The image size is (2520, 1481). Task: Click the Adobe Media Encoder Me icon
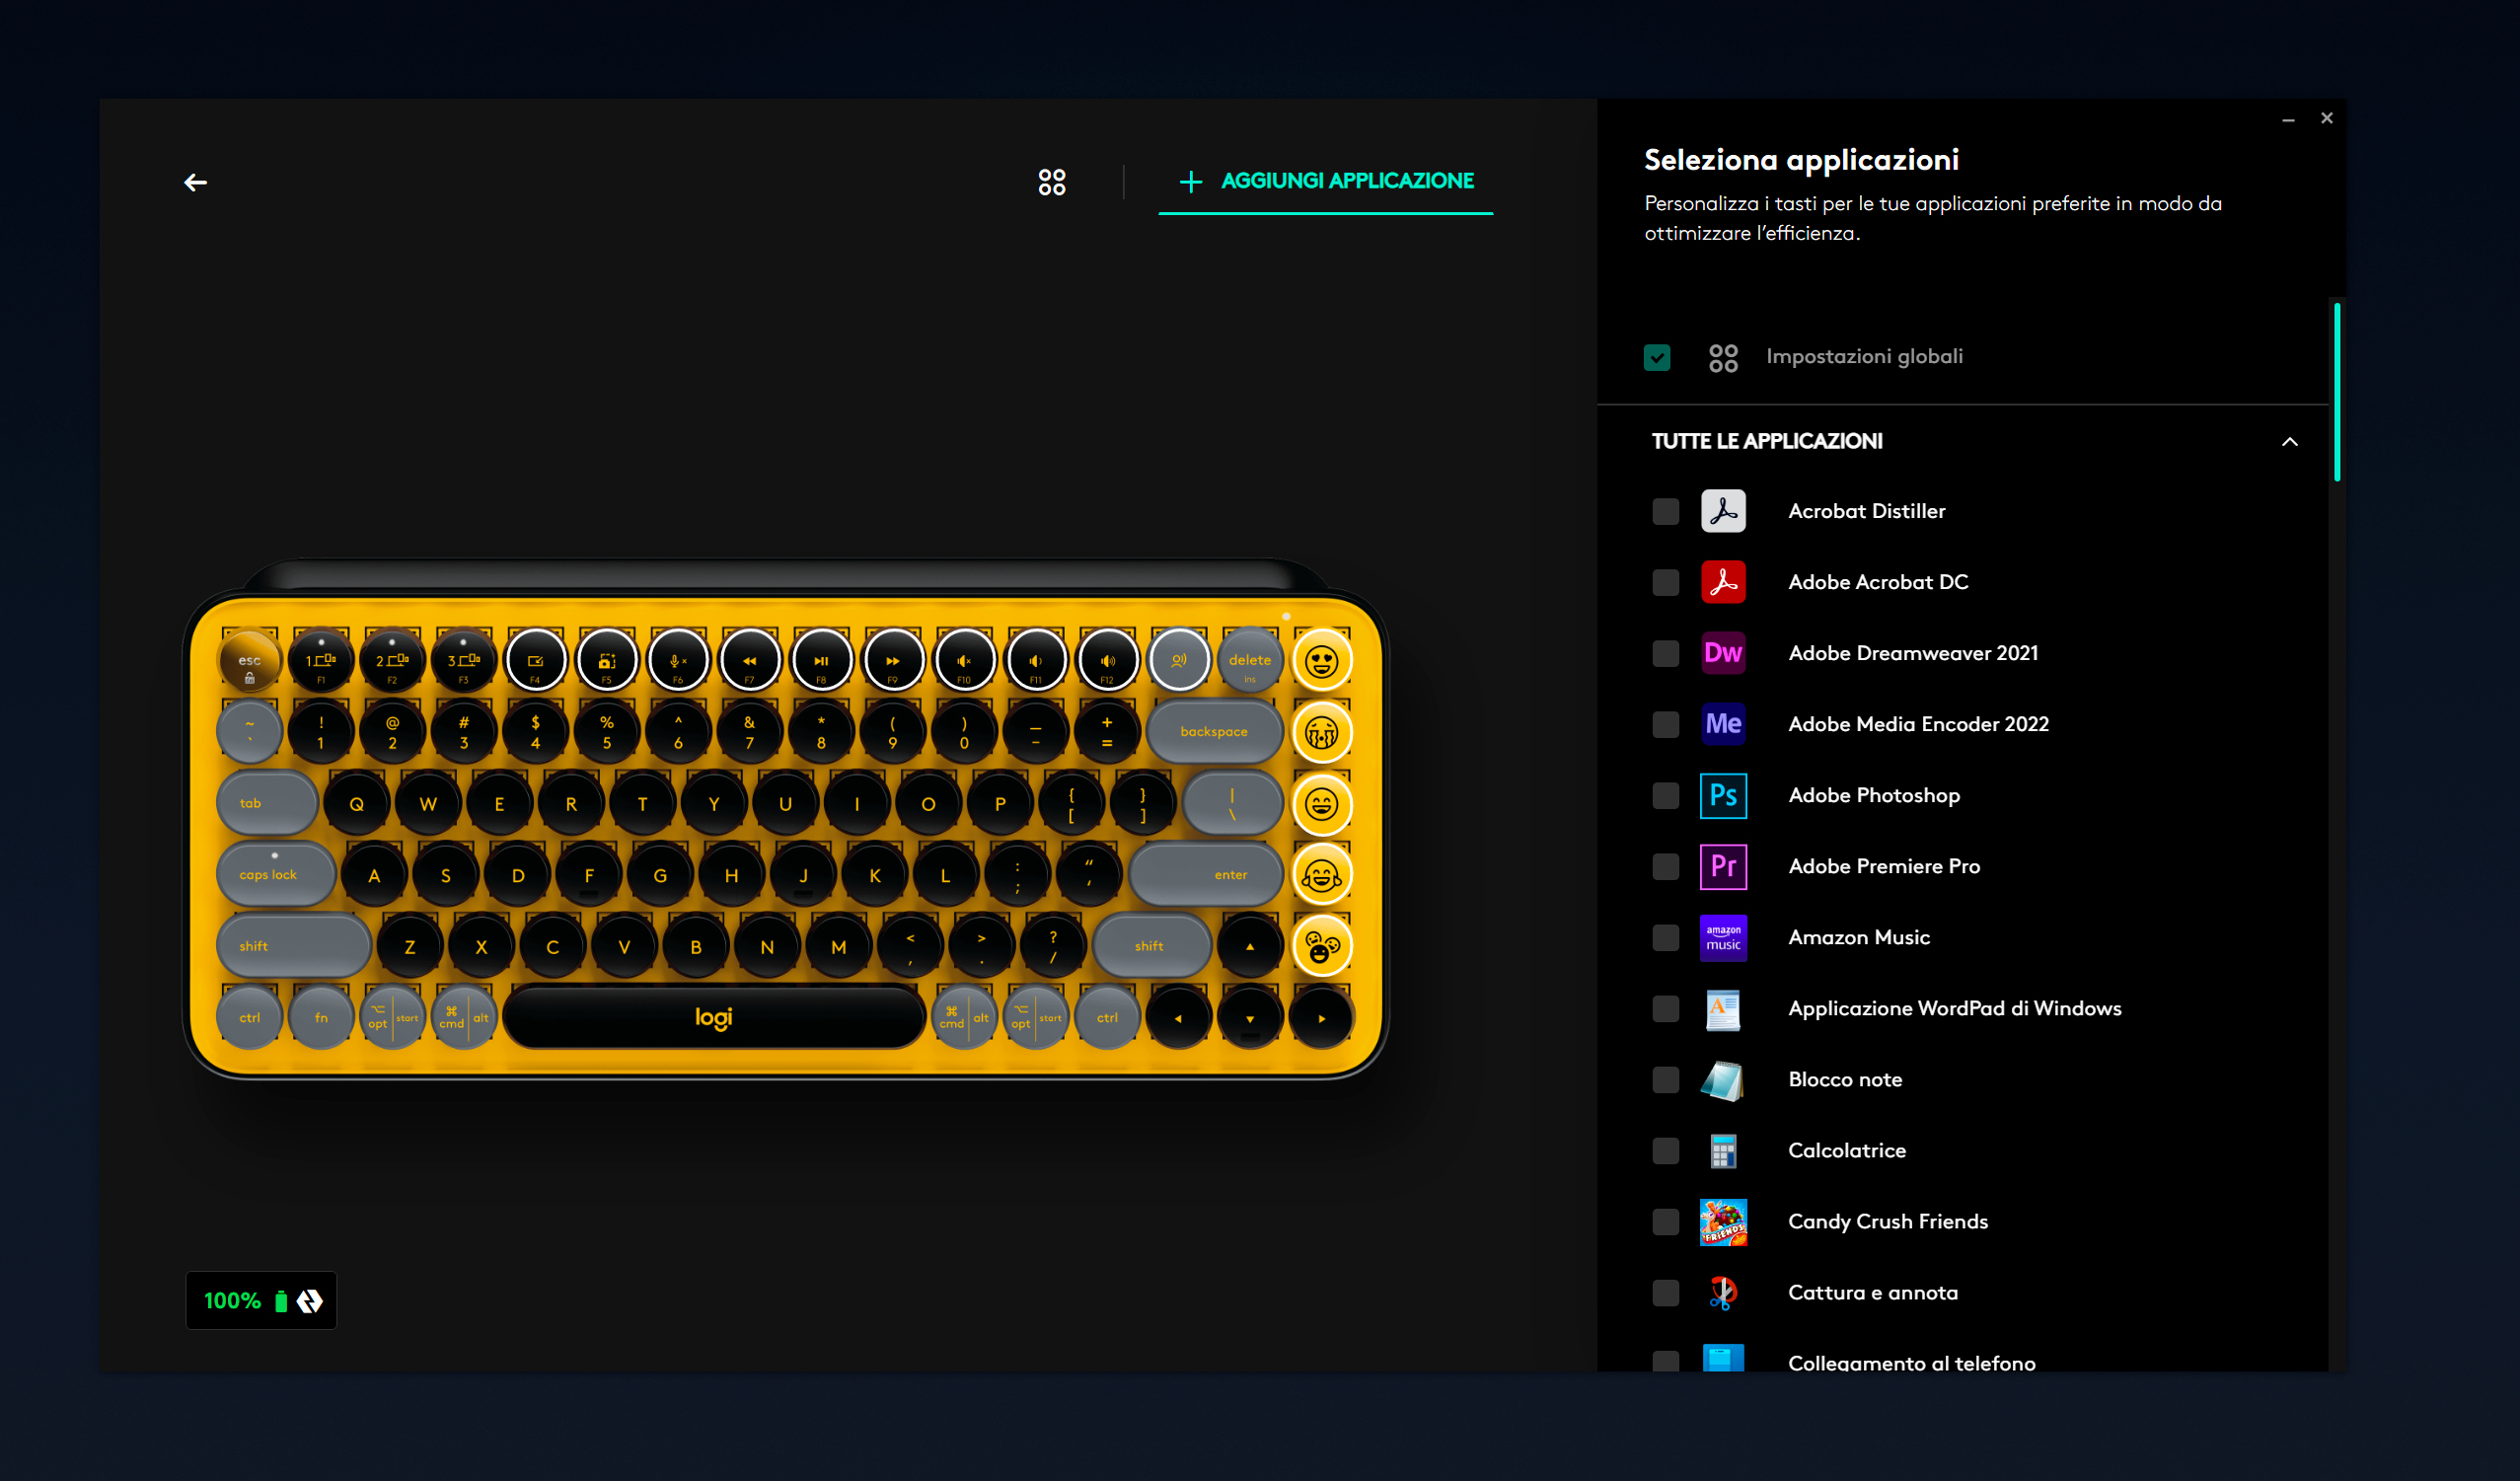coord(1723,724)
